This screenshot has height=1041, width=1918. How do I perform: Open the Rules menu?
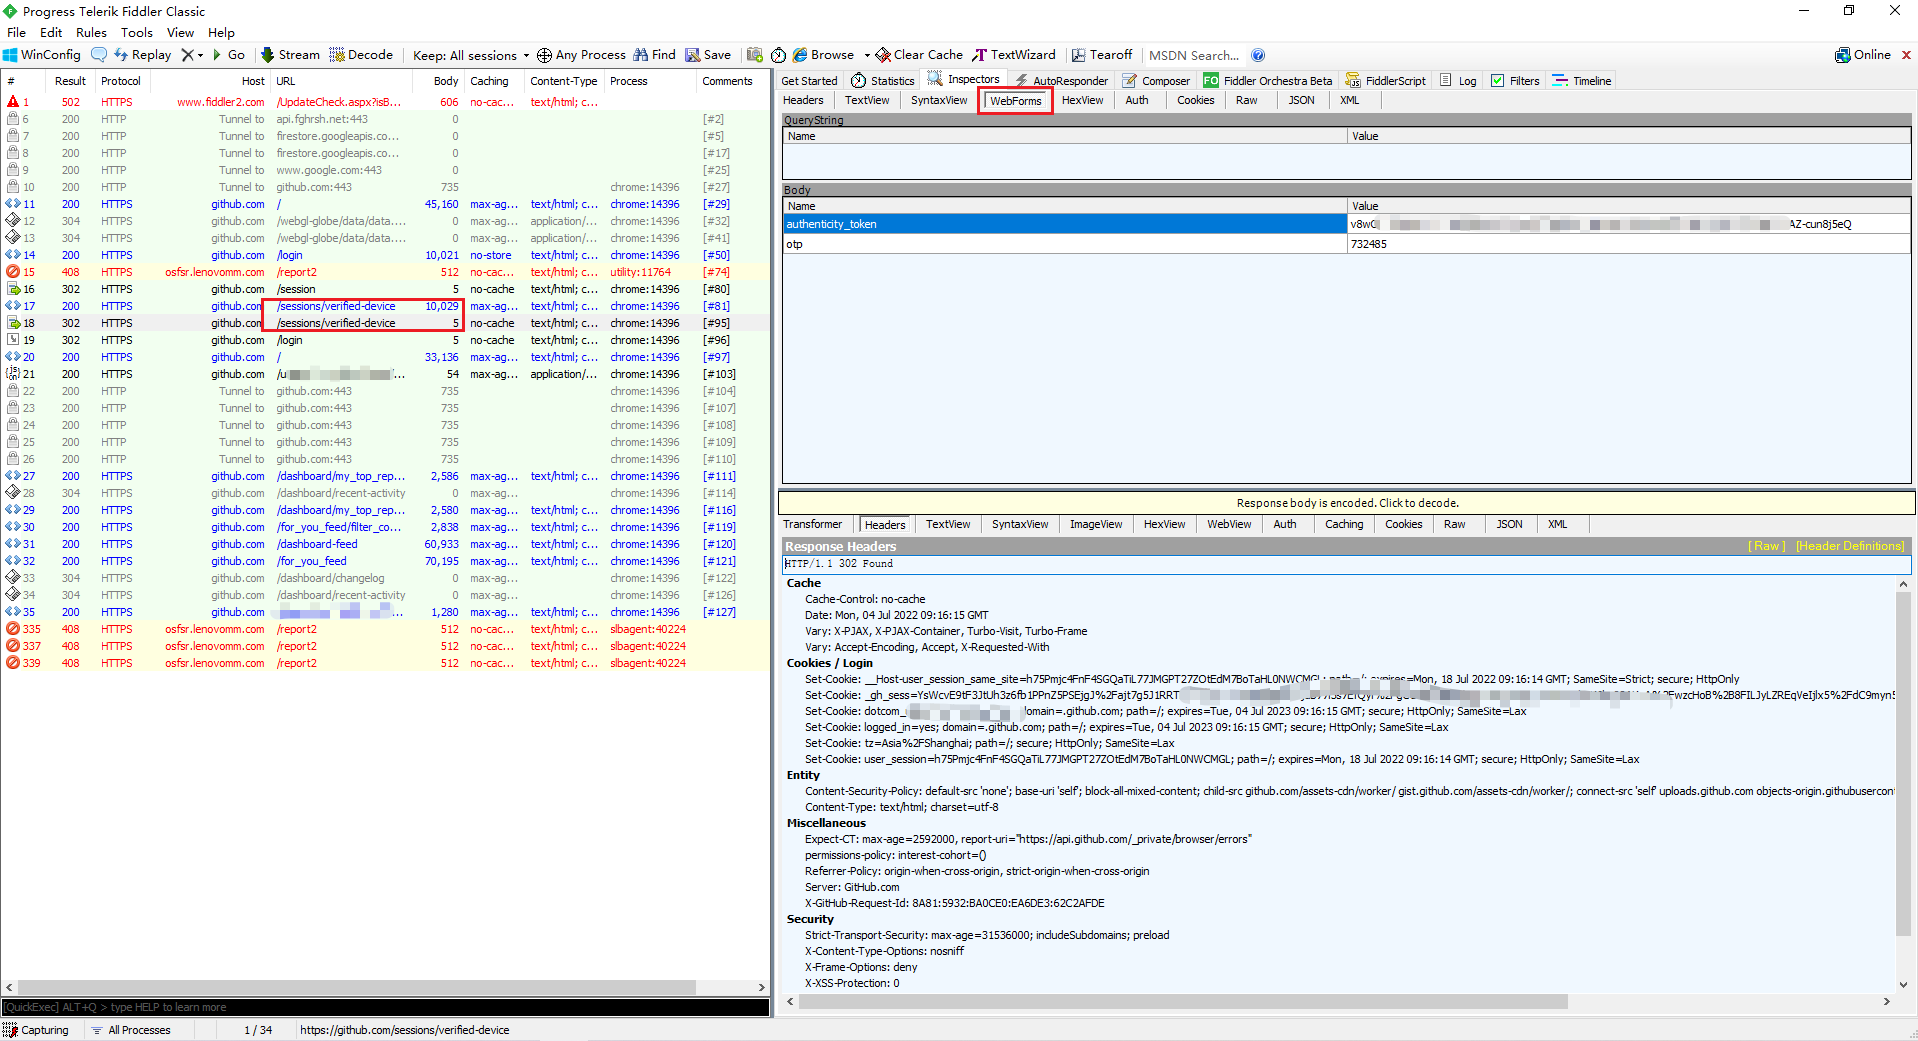click(91, 32)
